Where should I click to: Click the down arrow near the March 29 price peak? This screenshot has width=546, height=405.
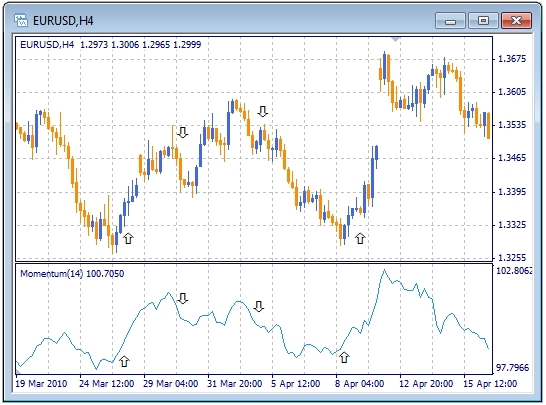point(183,132)
